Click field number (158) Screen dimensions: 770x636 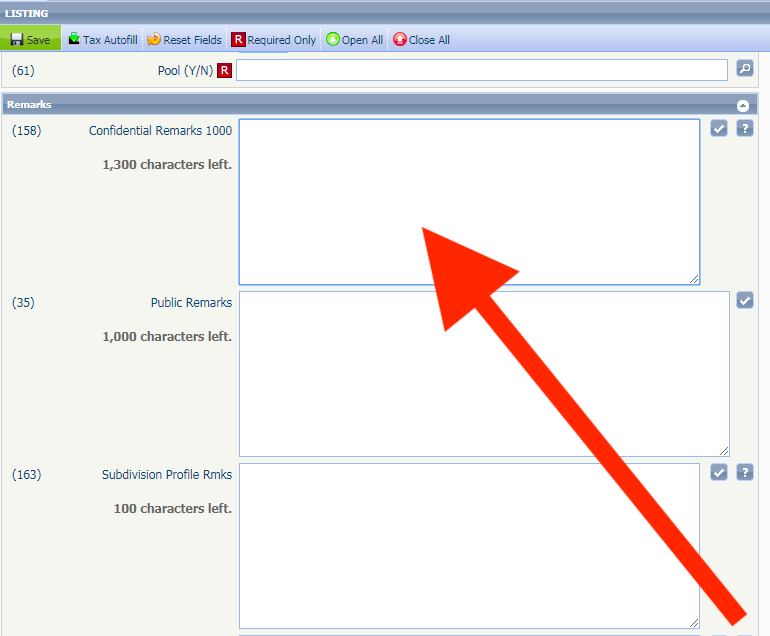pos(27,131)
